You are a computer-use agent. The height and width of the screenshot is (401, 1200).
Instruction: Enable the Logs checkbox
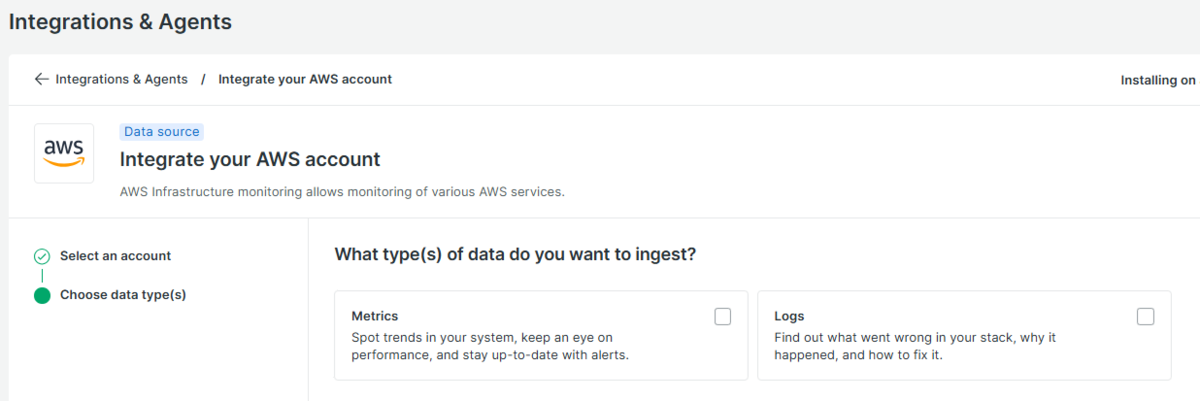tap(1146, 317)
